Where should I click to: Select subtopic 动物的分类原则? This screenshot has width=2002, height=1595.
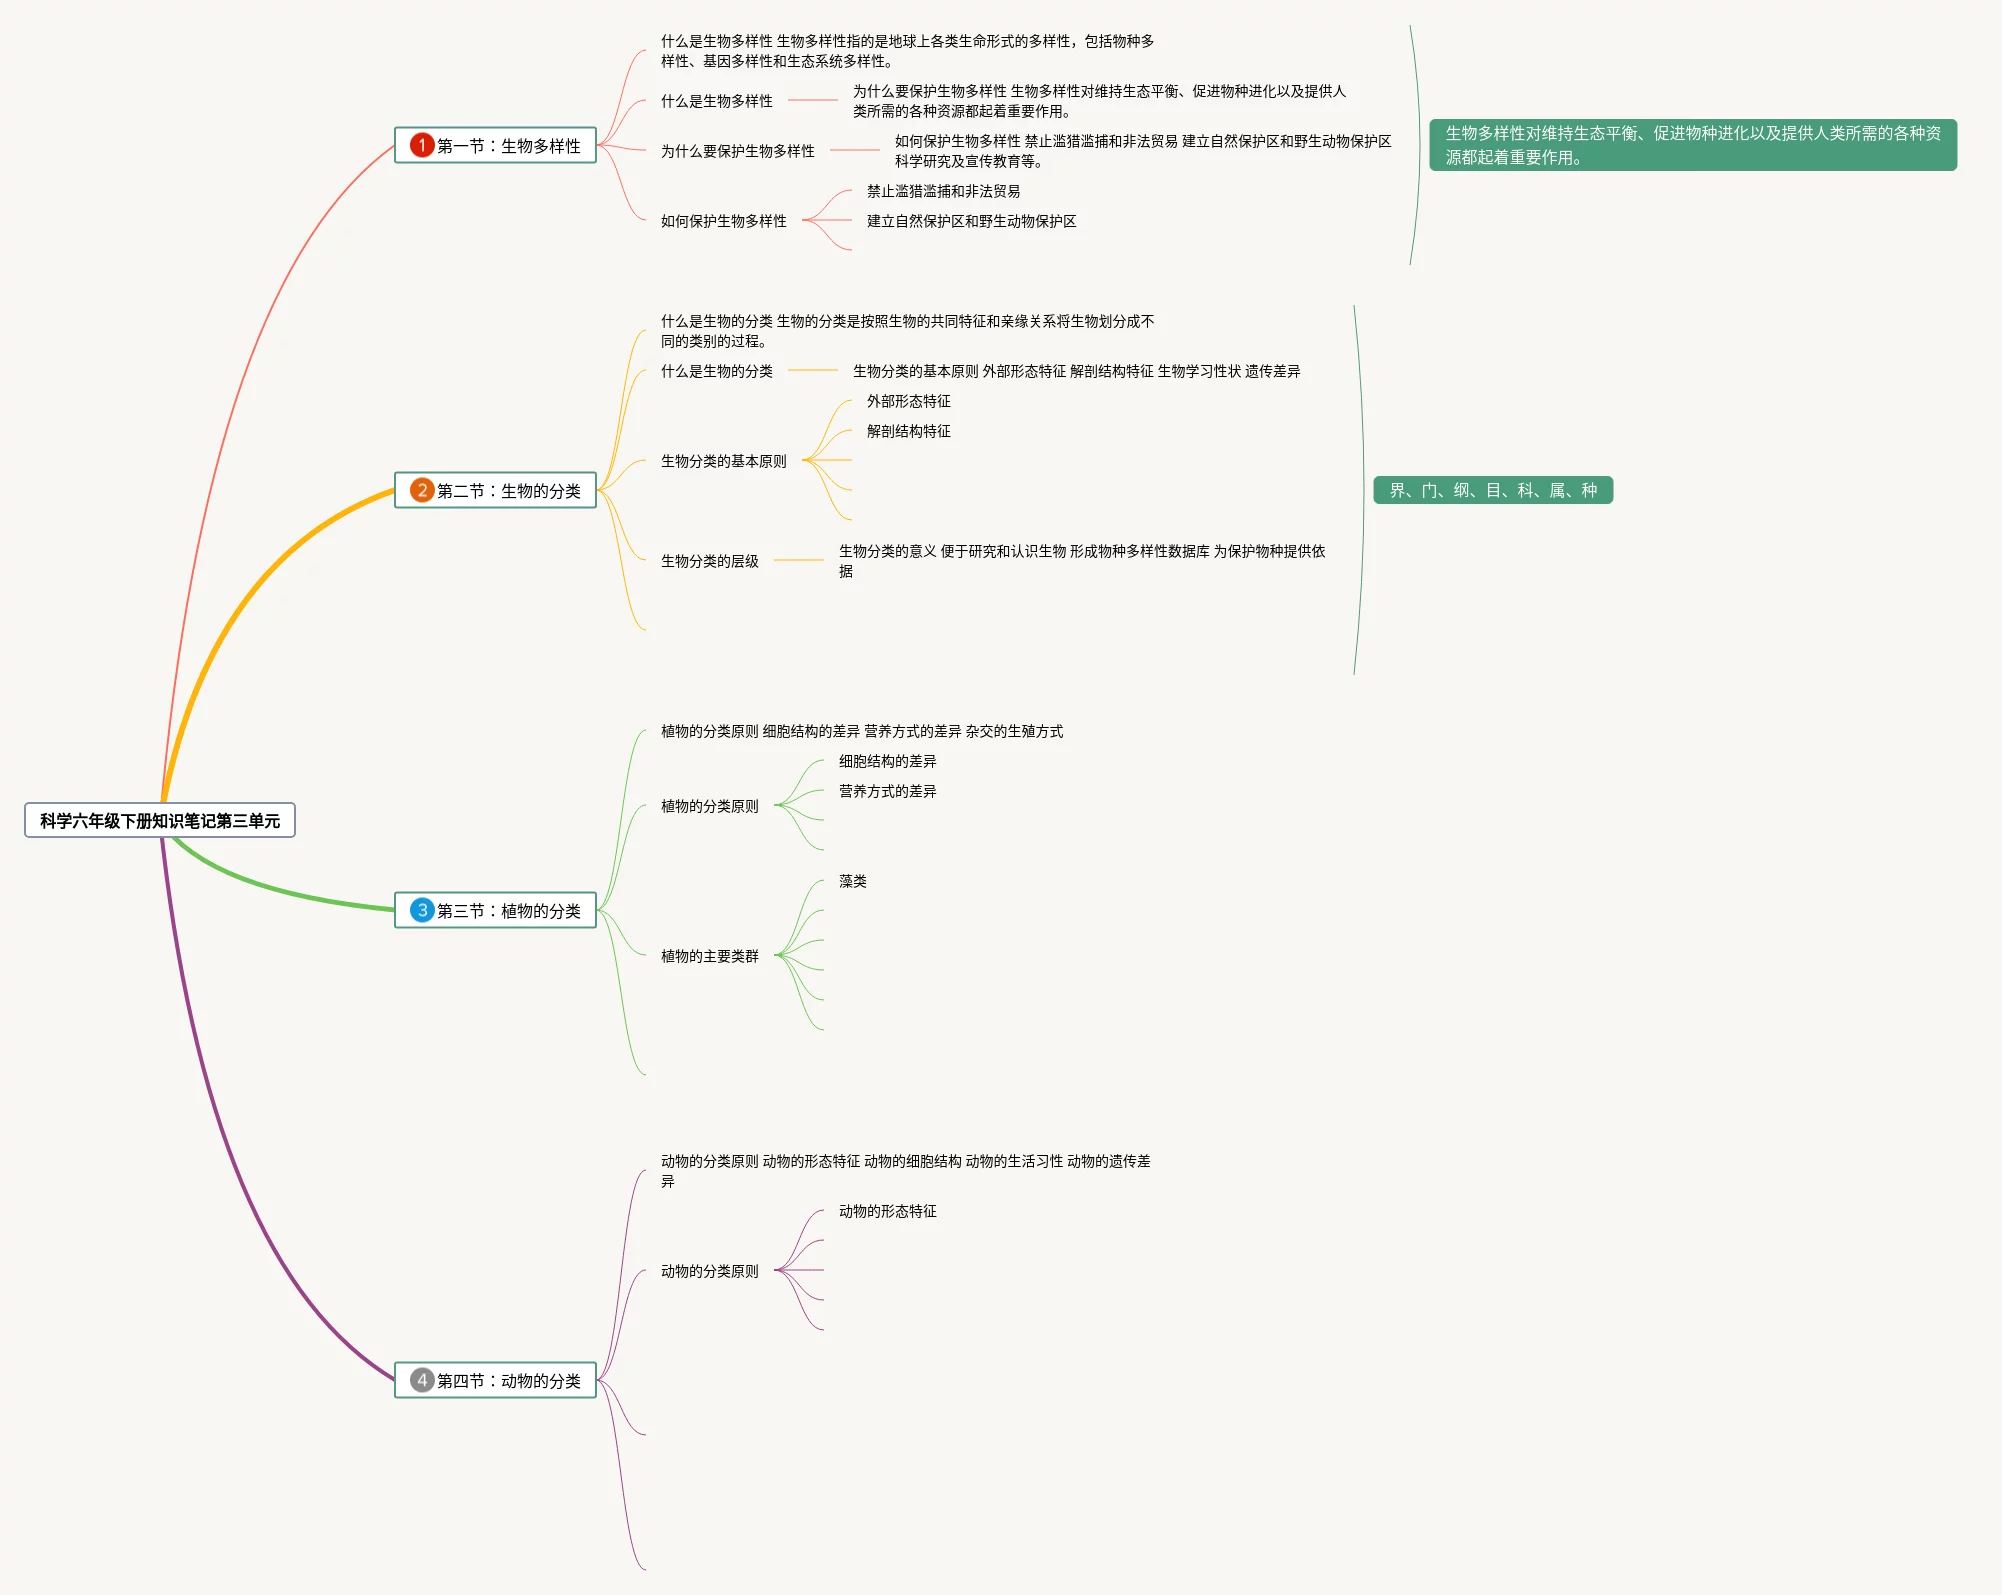(709, 1271)
